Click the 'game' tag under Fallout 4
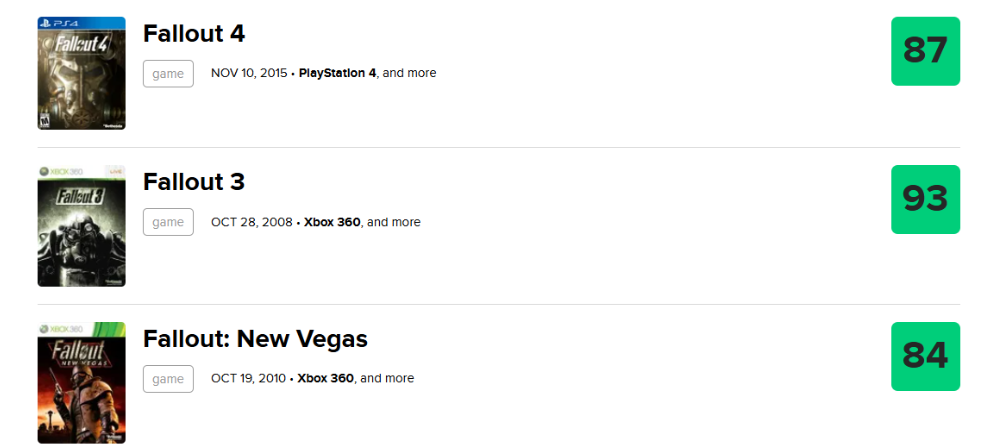Screen dimensions: 1003x444 [168, 73]
